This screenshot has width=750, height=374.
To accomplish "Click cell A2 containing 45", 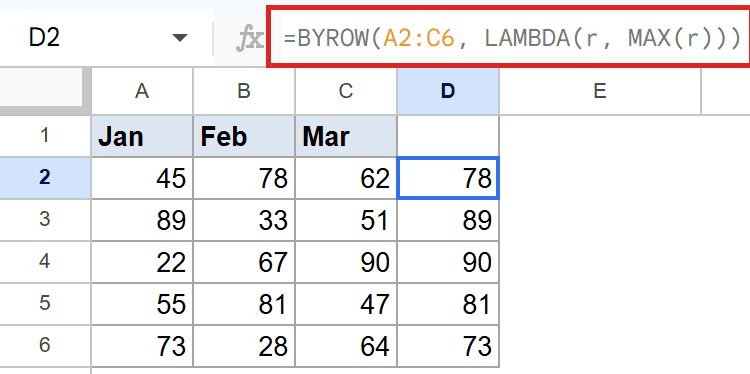I will [x=142, y=178].
